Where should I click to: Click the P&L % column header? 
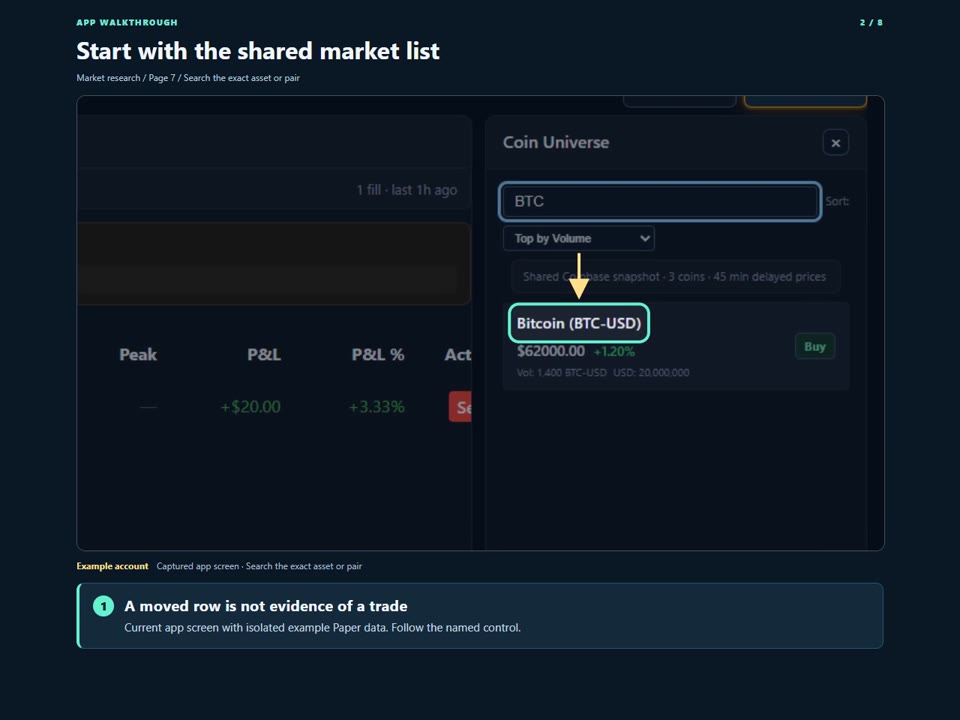tap(378, 354)
